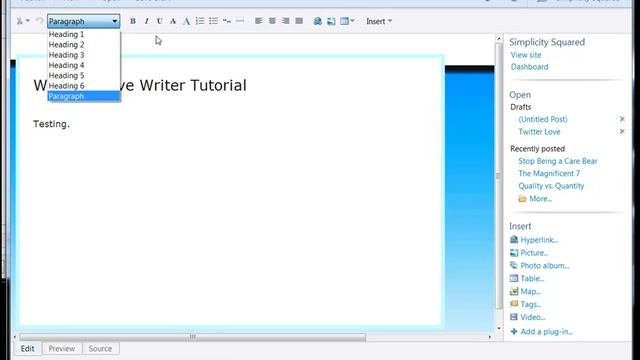The width and height of the screenshot is (640, 360).
Task: Switch to the Edit tab
Action: coord(28,349)
